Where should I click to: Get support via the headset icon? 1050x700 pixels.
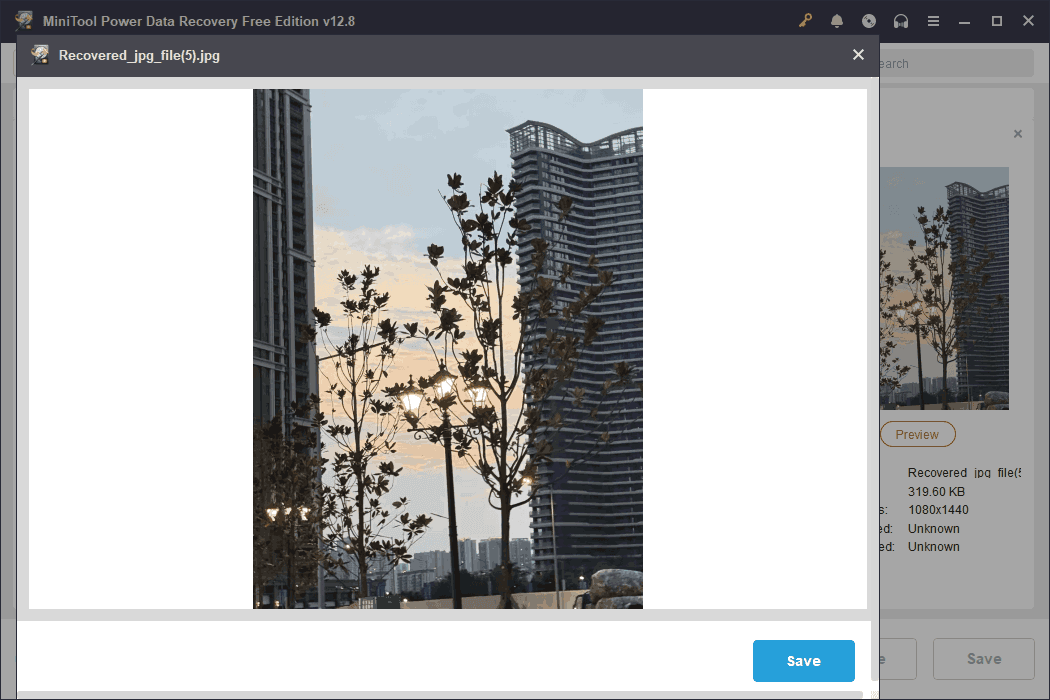(x=901, y=20)
